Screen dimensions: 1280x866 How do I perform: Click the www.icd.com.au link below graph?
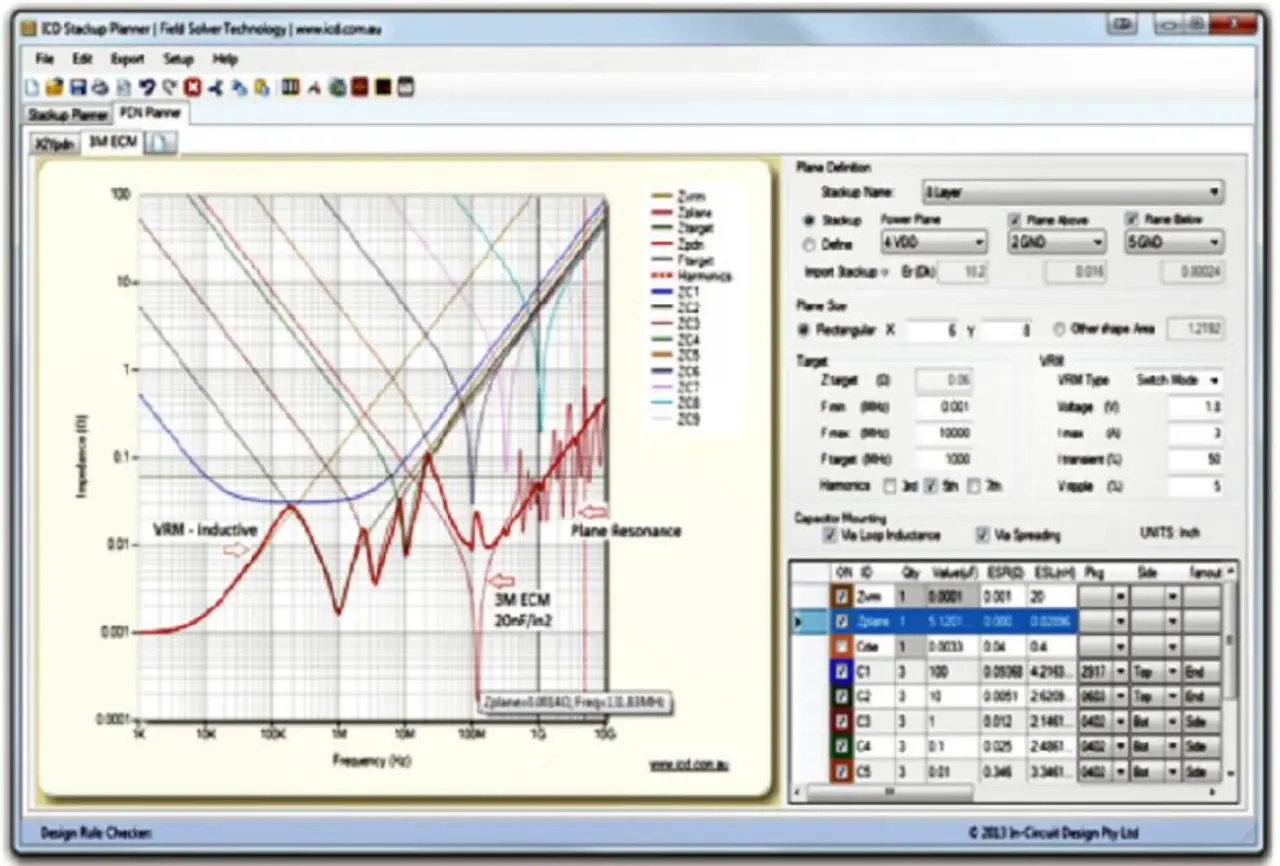pyautogui.click(x=689, y=765)
